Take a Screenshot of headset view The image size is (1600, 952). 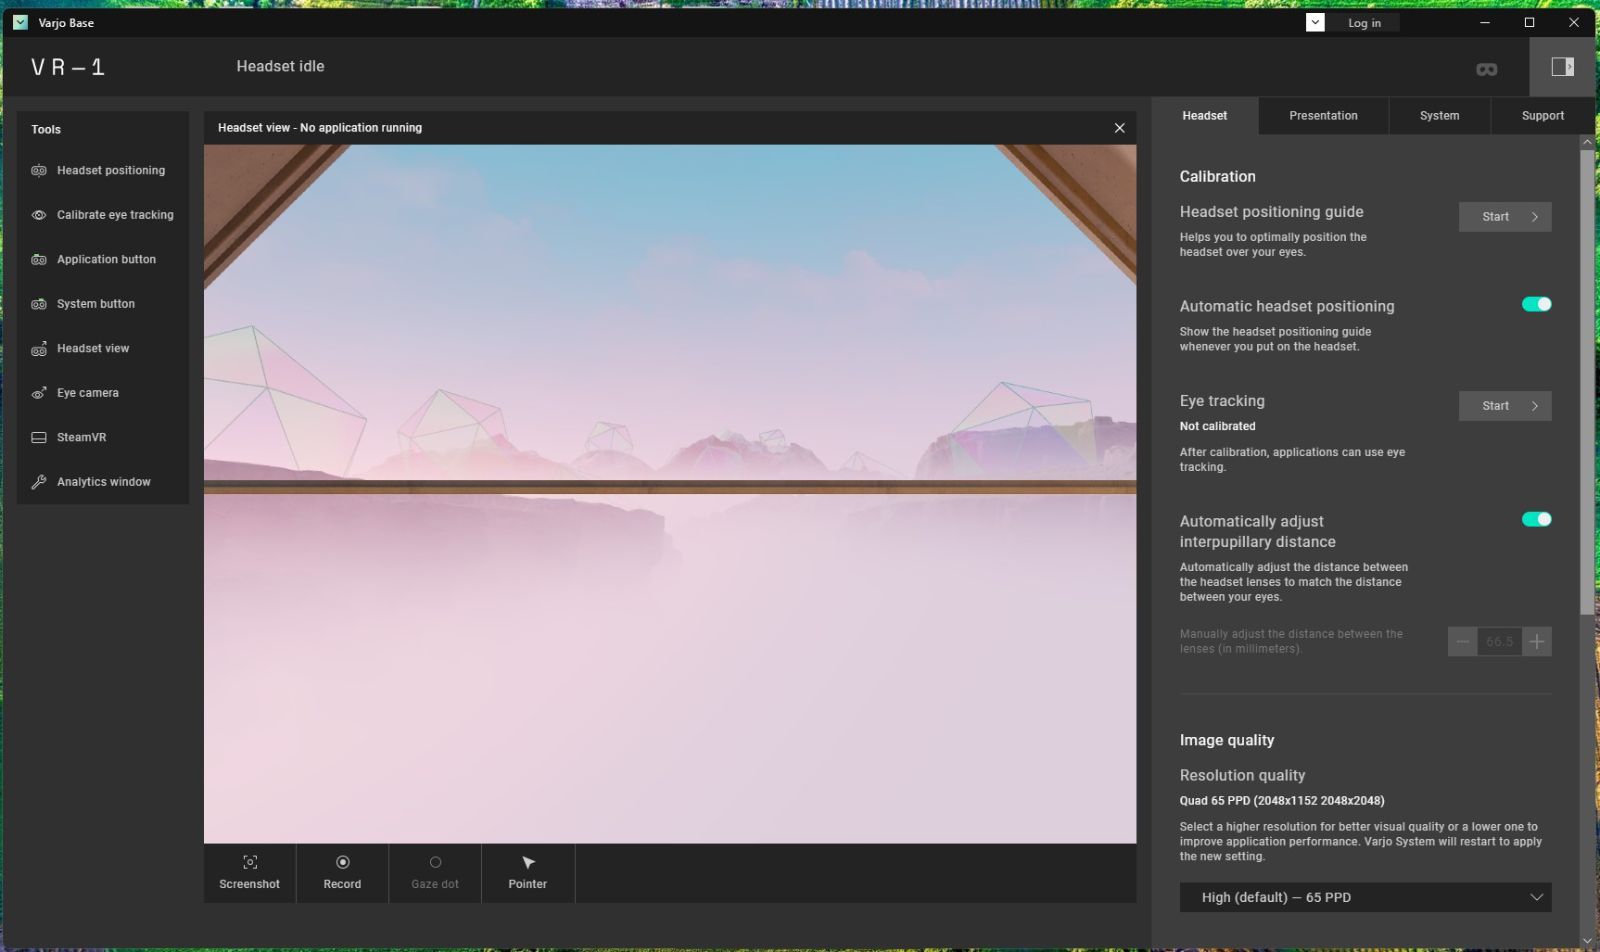coord(250,872)
